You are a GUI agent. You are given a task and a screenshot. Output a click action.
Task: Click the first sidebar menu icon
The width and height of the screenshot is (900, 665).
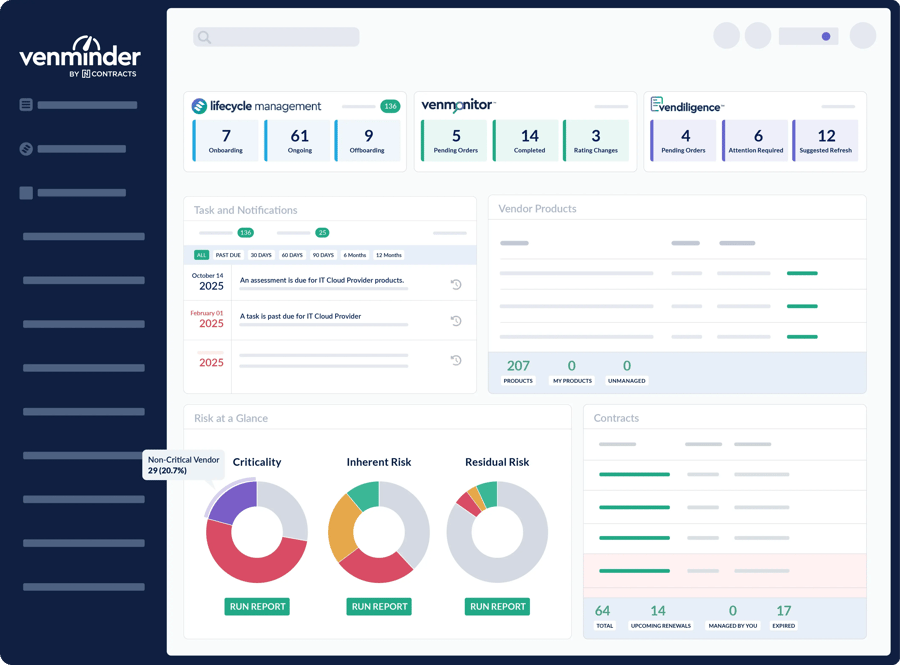click(x=26, y=105)
